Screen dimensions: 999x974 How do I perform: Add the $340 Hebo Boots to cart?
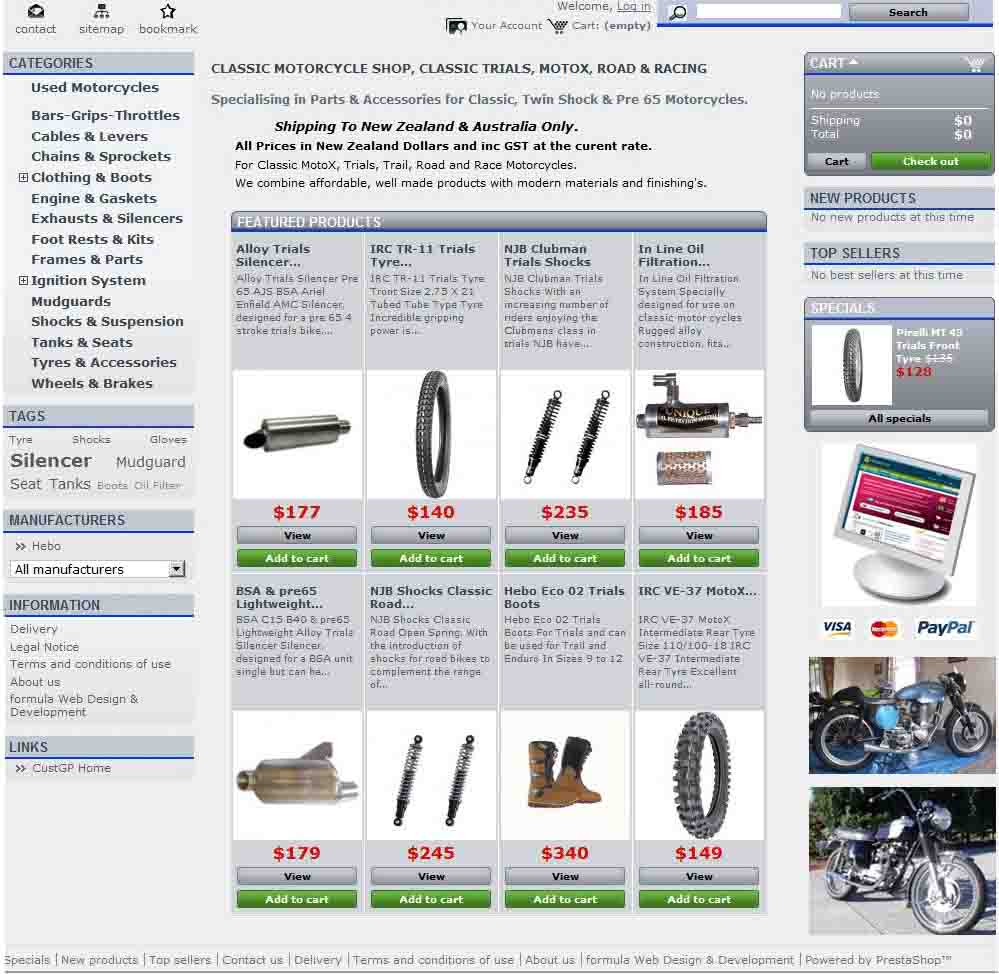click(565, 899)
